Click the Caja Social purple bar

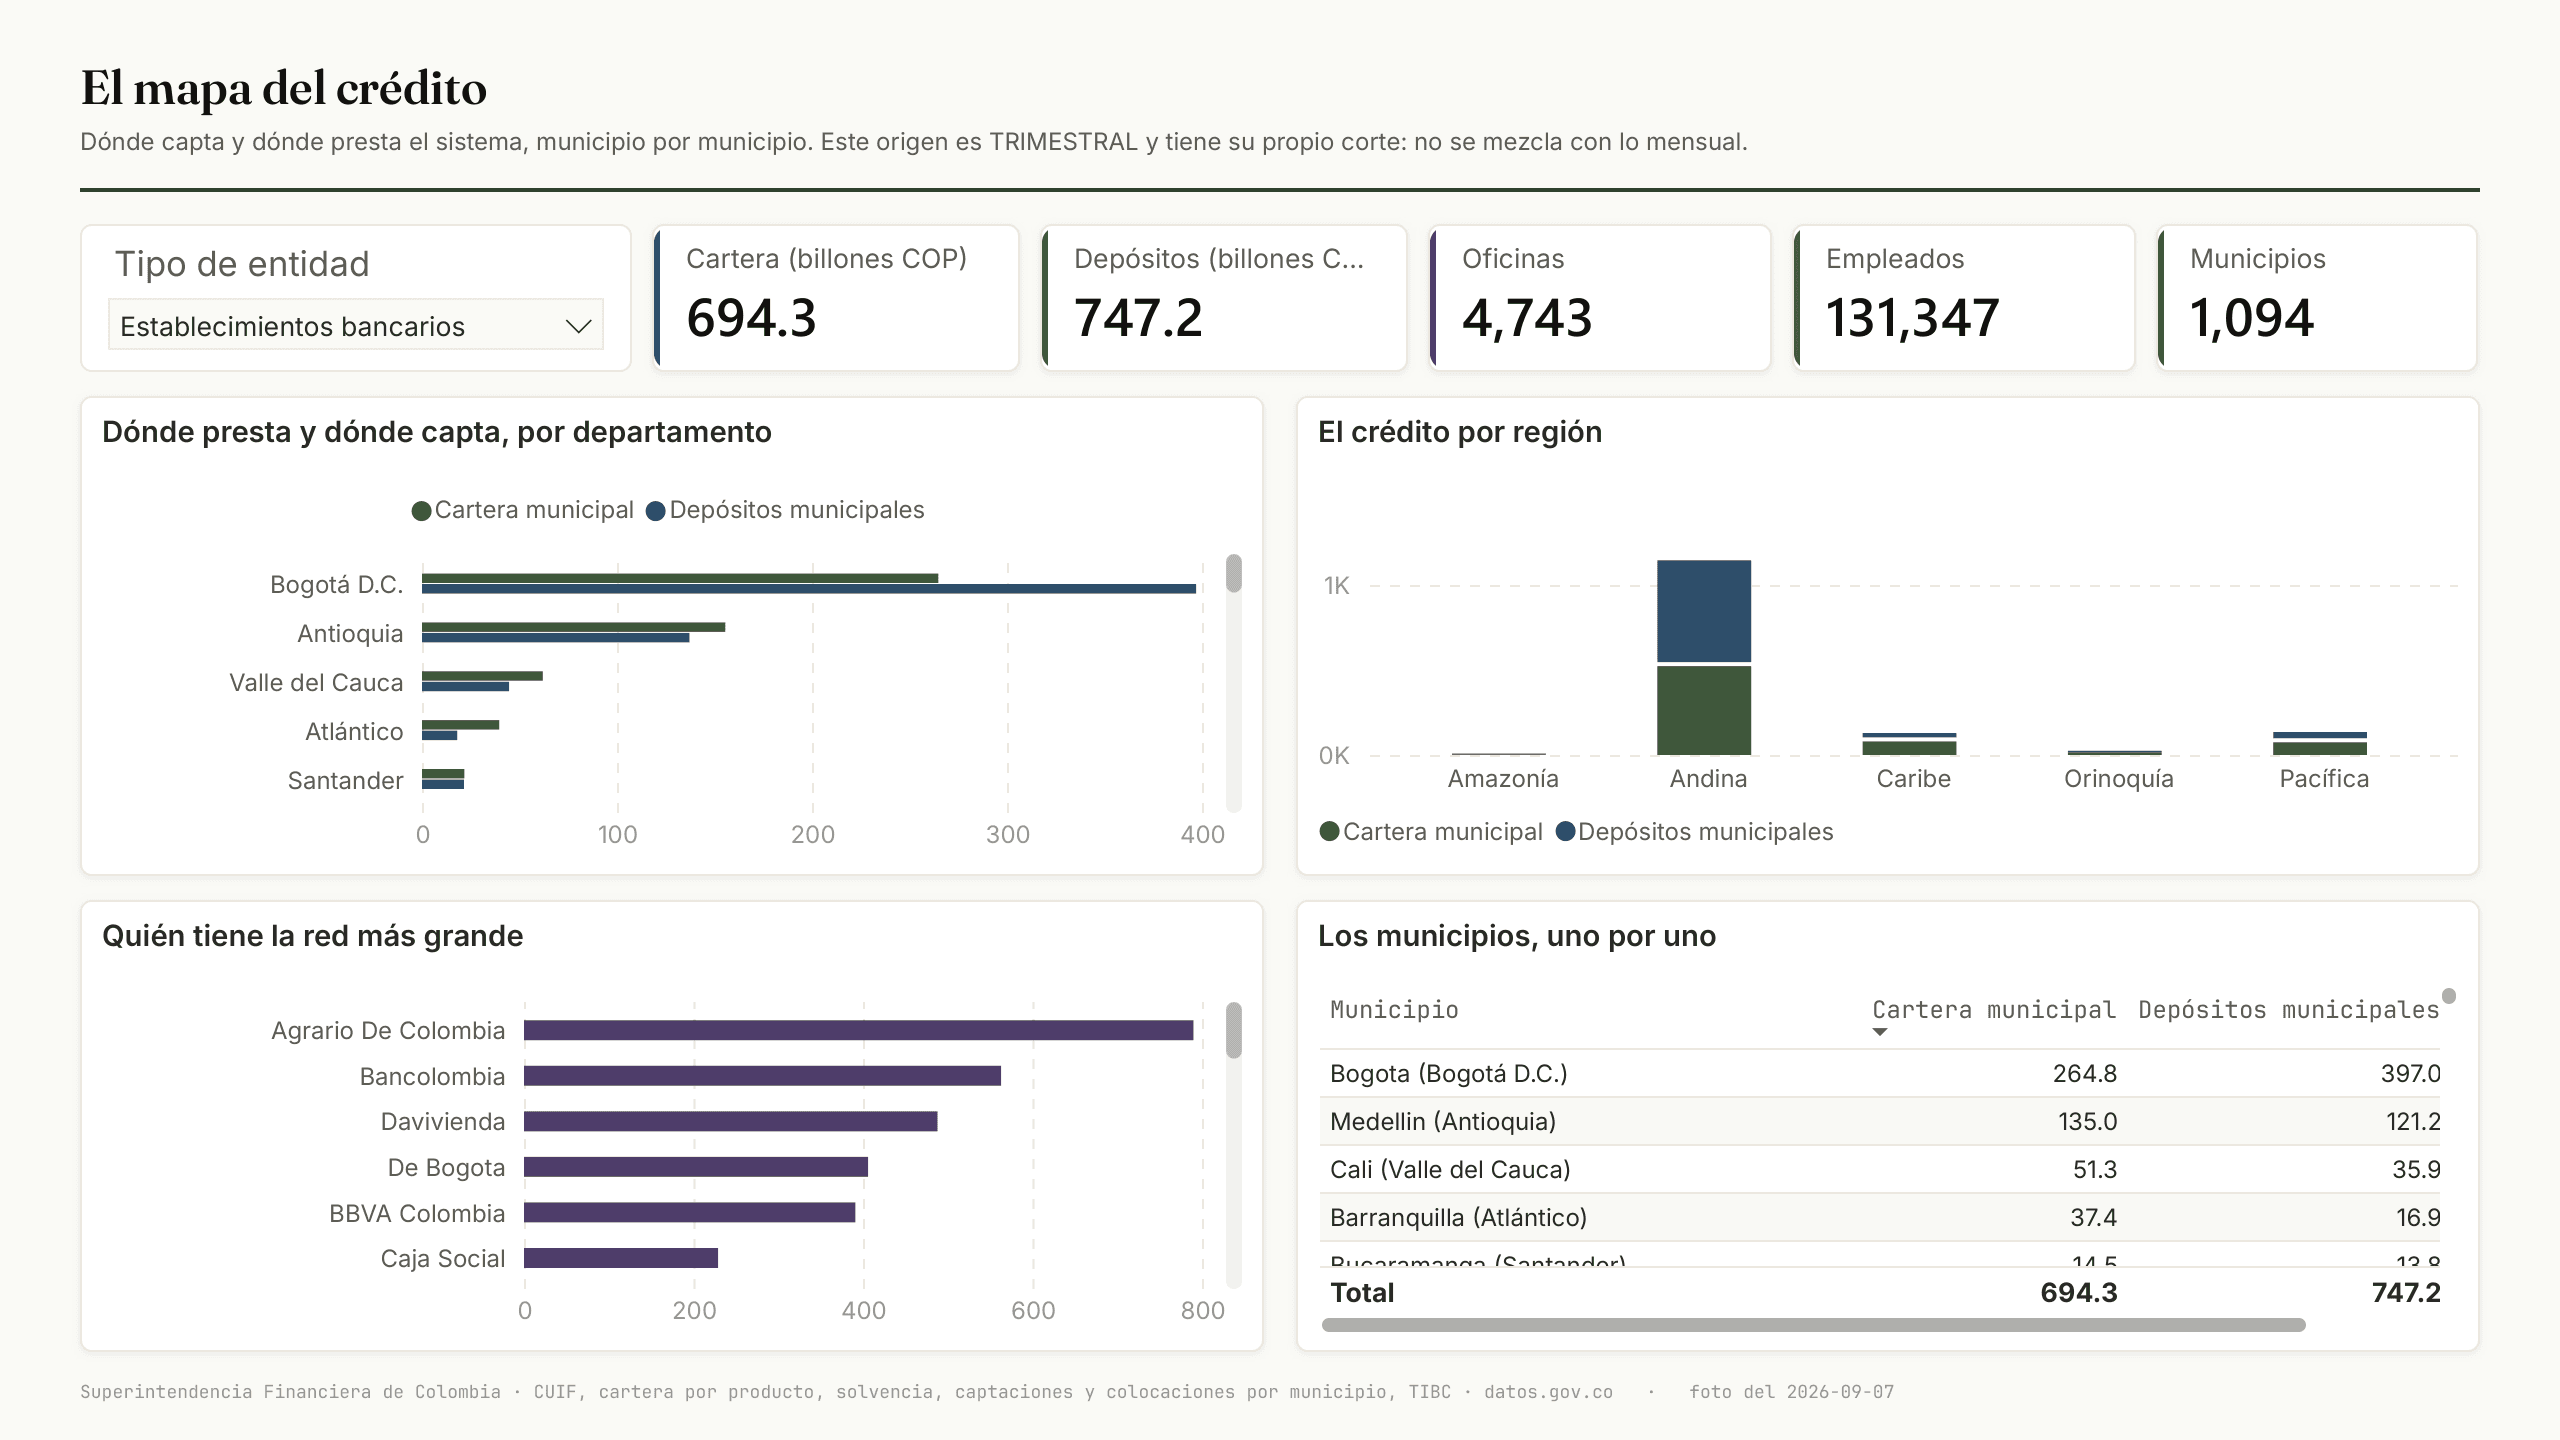pyautogui.click(x=621, y=1258)
